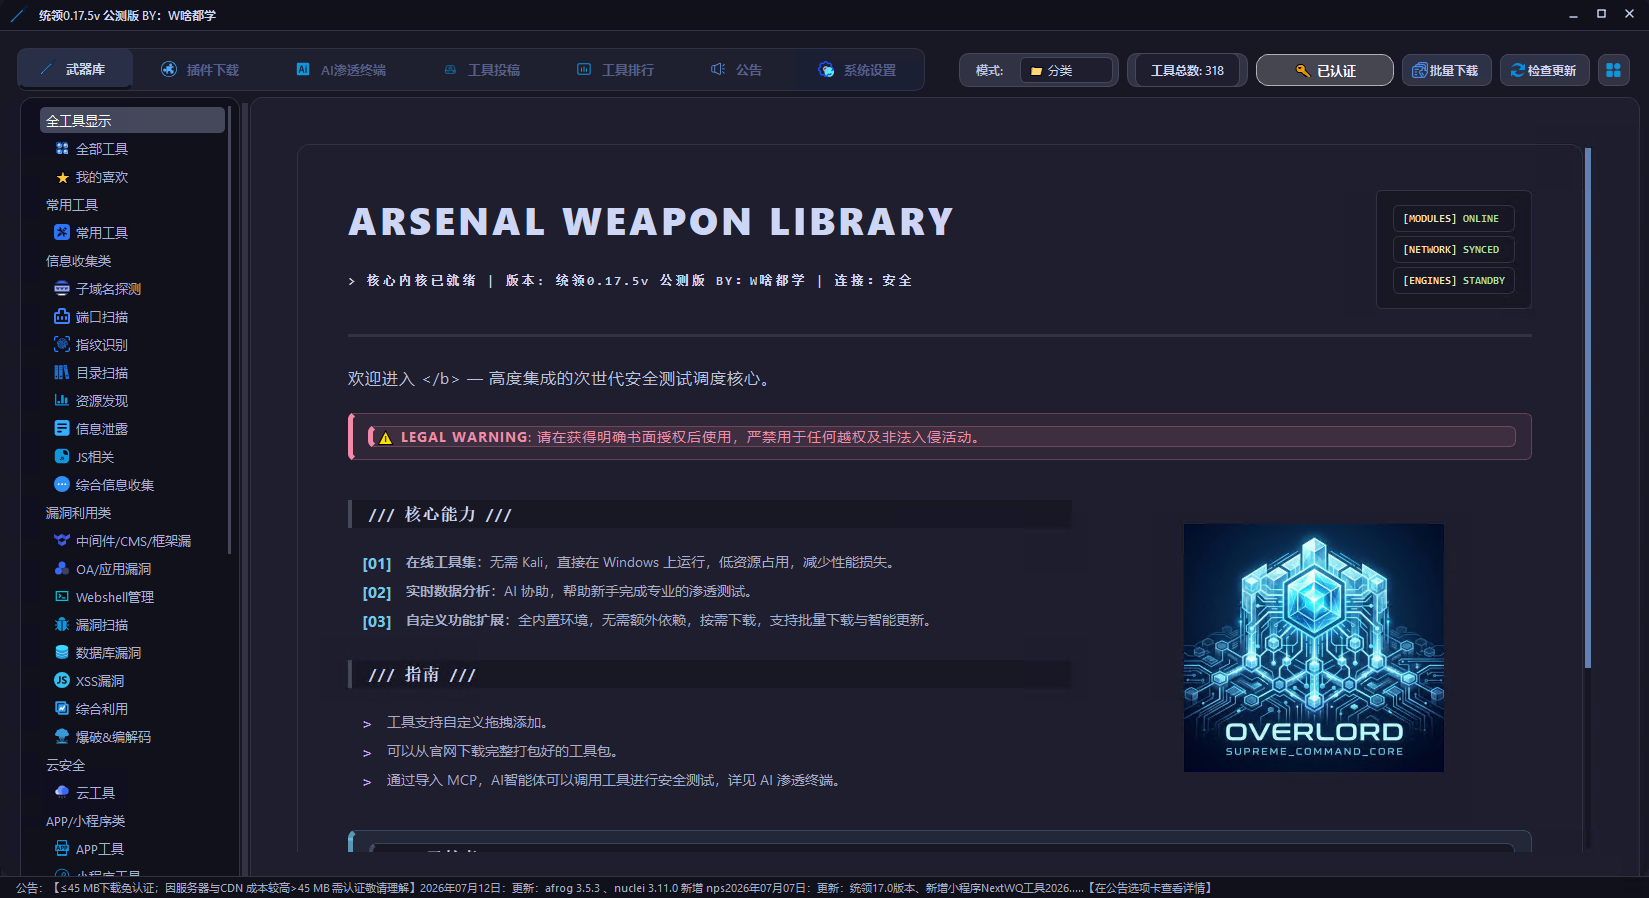Image resolution: width=1649 pixels, height=898 pixels.
Task: Click the [ENGINES] STANDBY status badge
Action: (x=1453, y=281)
